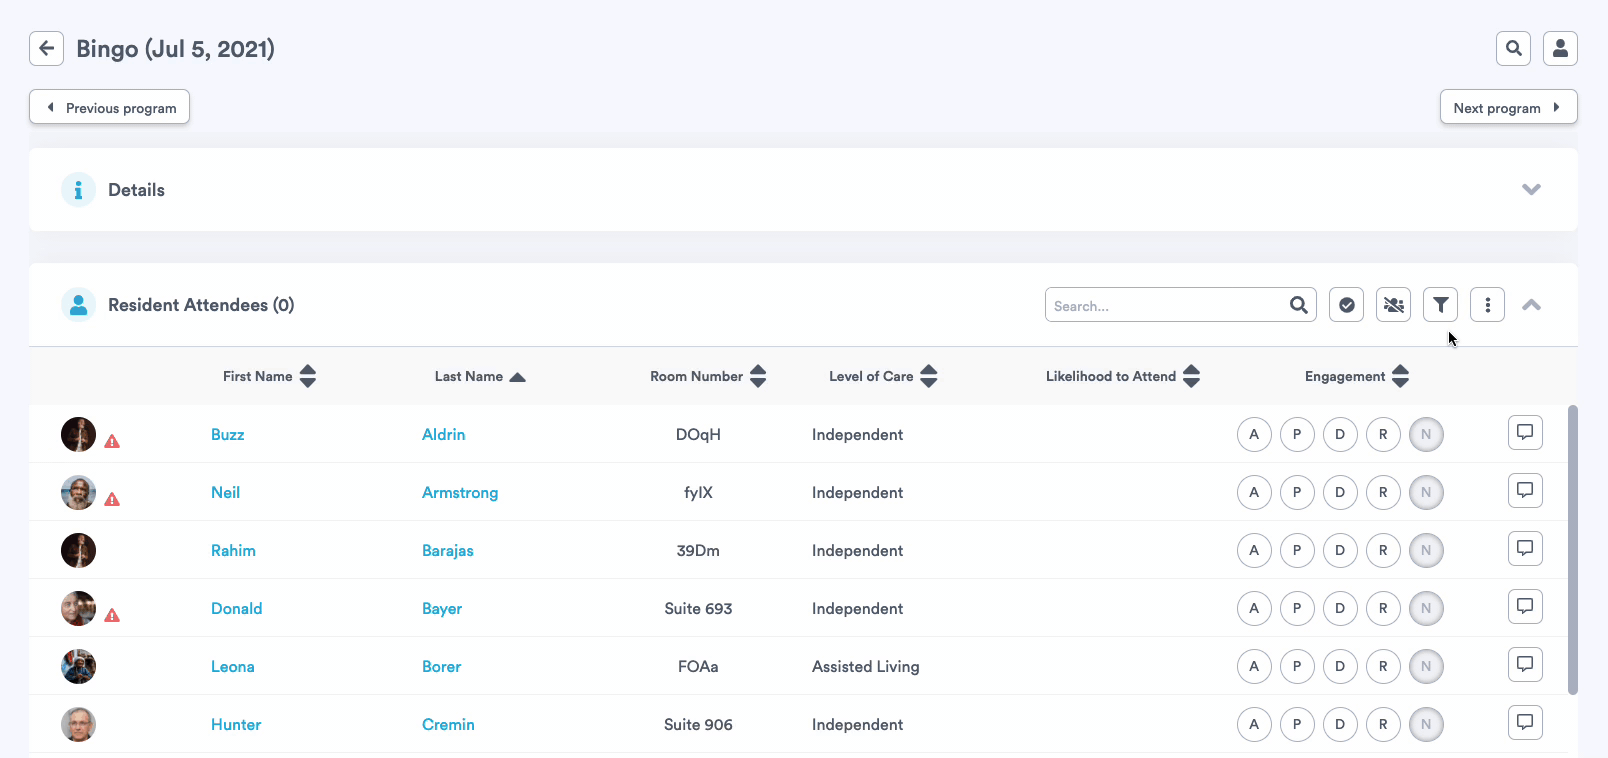
Task: Set Rahim Barajas engagement to D
Action: [x=1340, y=550]
